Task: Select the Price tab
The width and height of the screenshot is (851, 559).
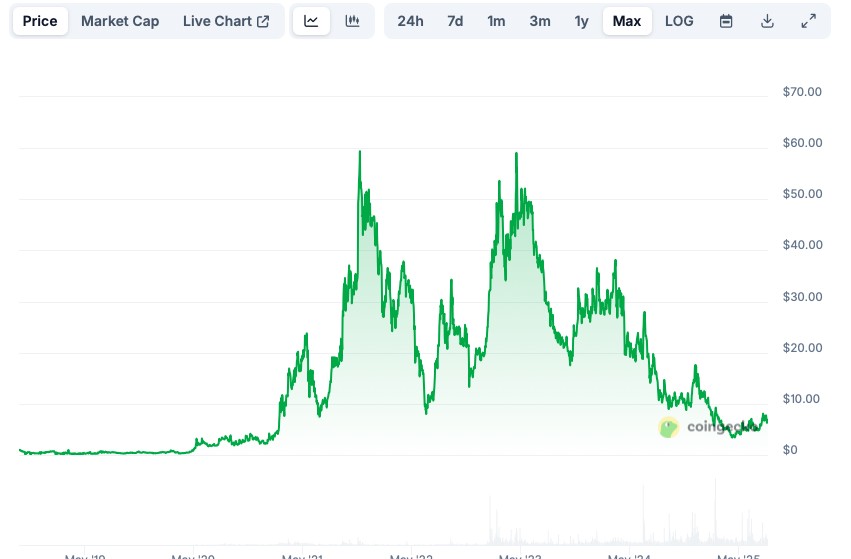Action: coord(40,21)
